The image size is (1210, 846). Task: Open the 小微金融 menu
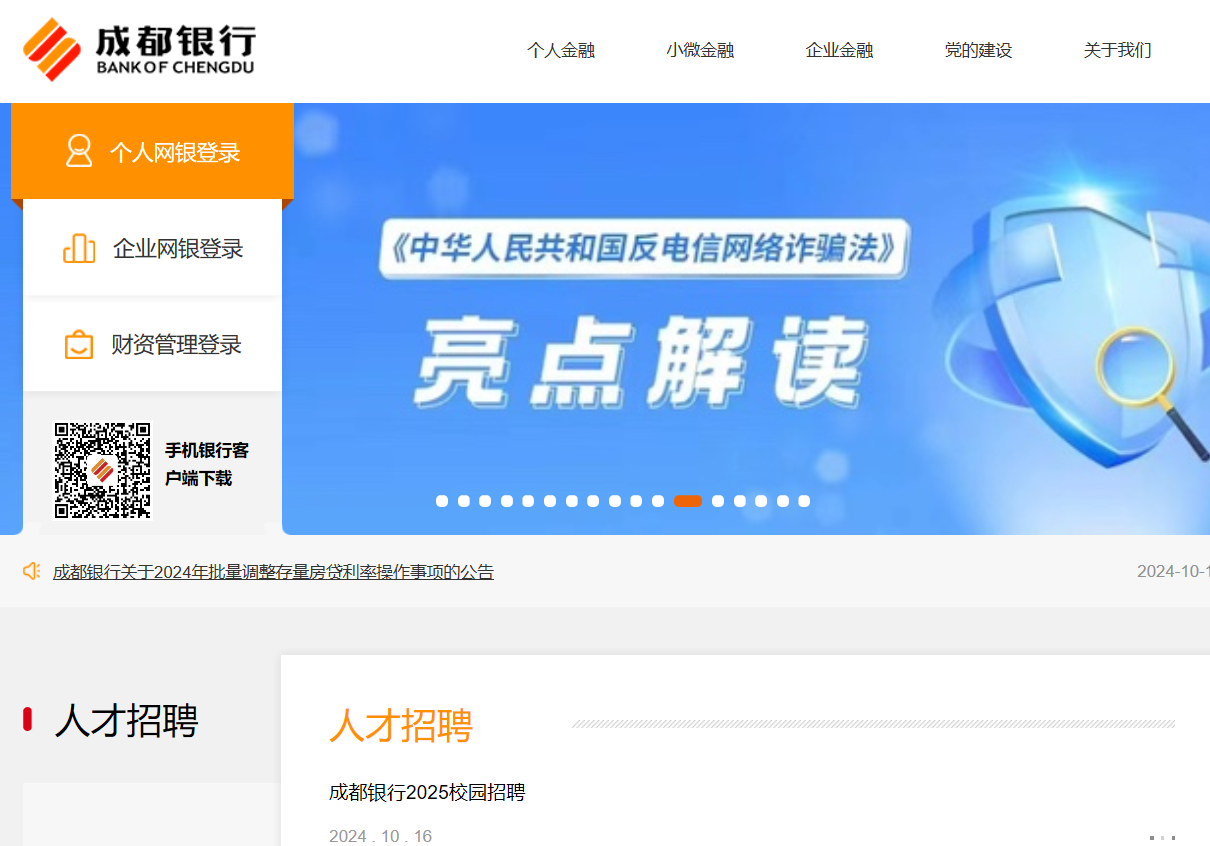point(700,50)
